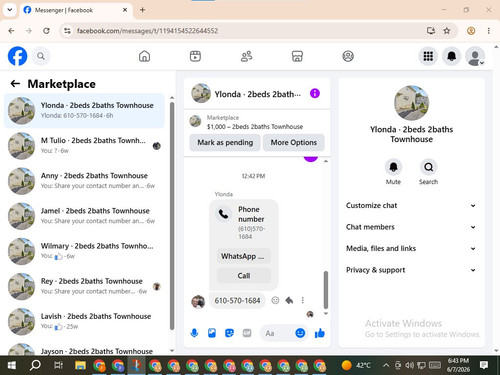
Task: Open the Wilmary townhouse conversation
Action: click(84, 251)
